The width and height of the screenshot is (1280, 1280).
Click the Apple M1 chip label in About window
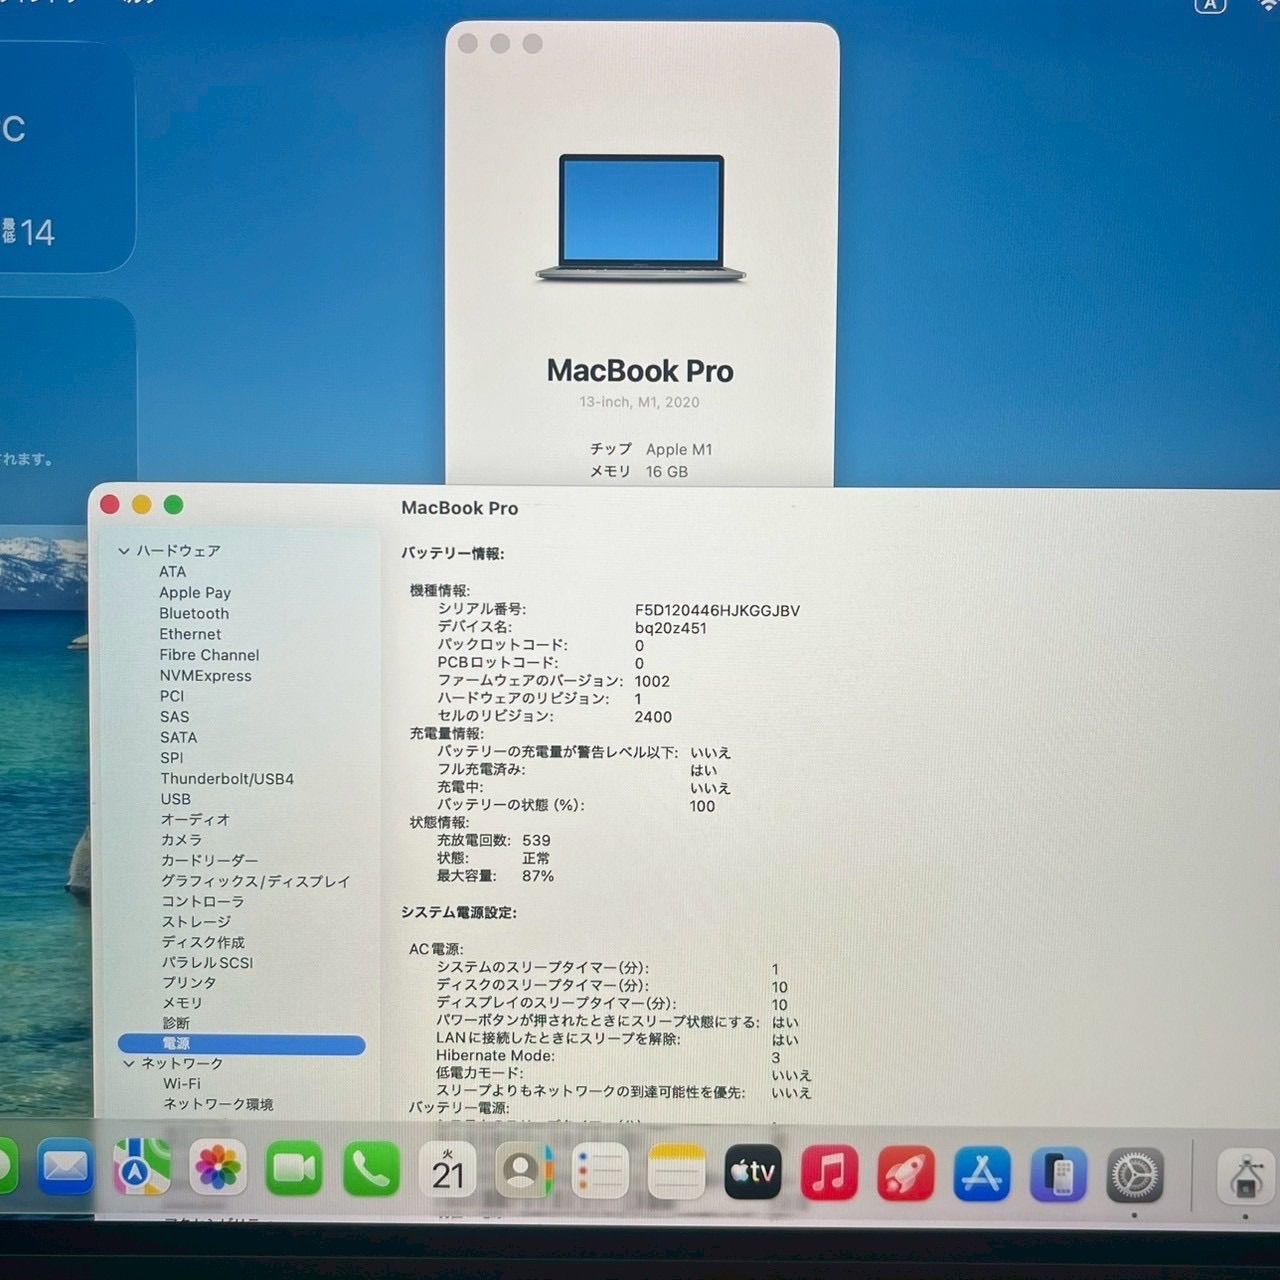(679, 450)
